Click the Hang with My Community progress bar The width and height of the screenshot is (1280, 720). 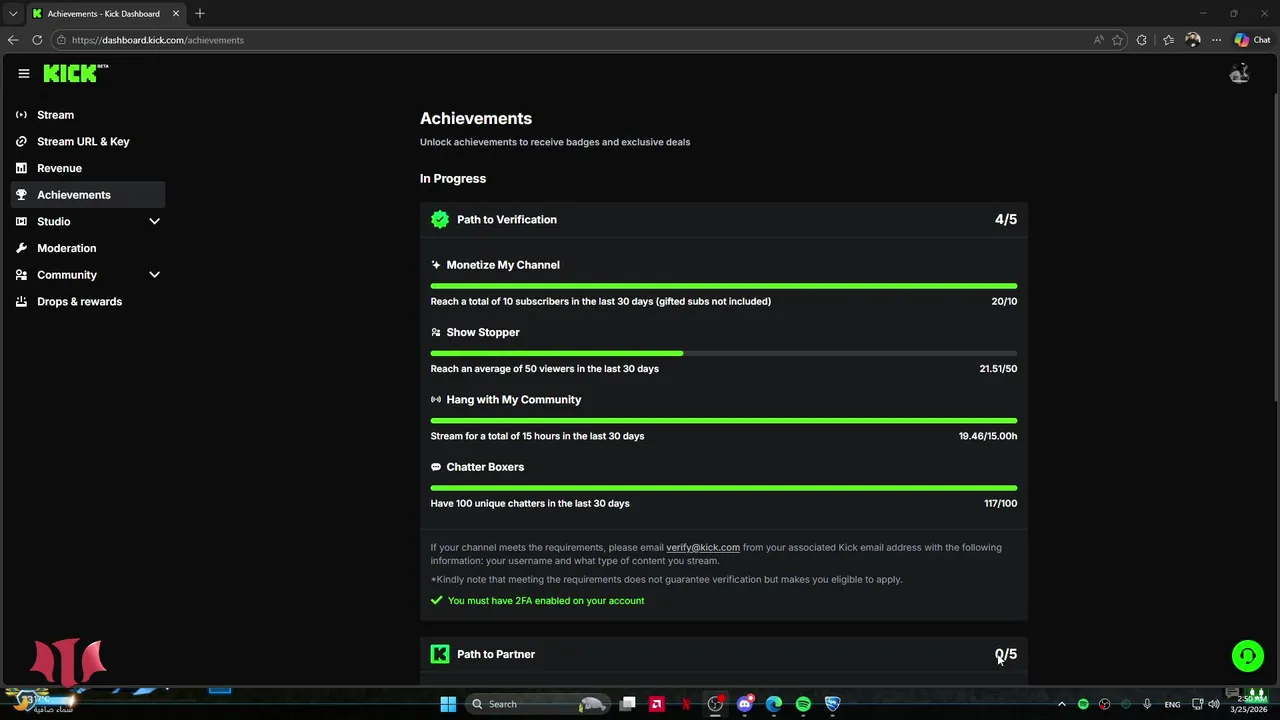click(x=724, y=421)
